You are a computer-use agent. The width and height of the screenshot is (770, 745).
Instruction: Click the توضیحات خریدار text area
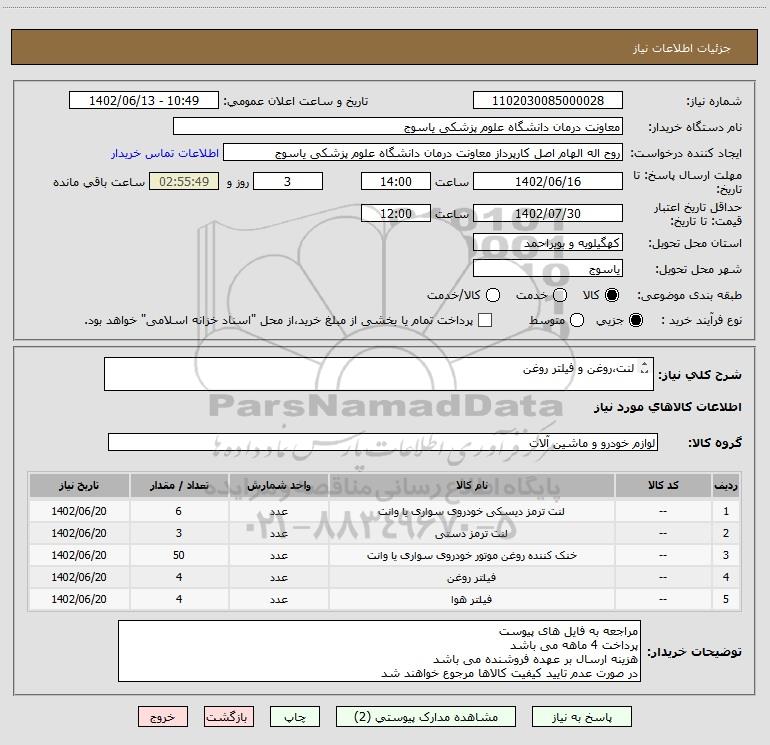pyautogui.click(x=379, y=651)
